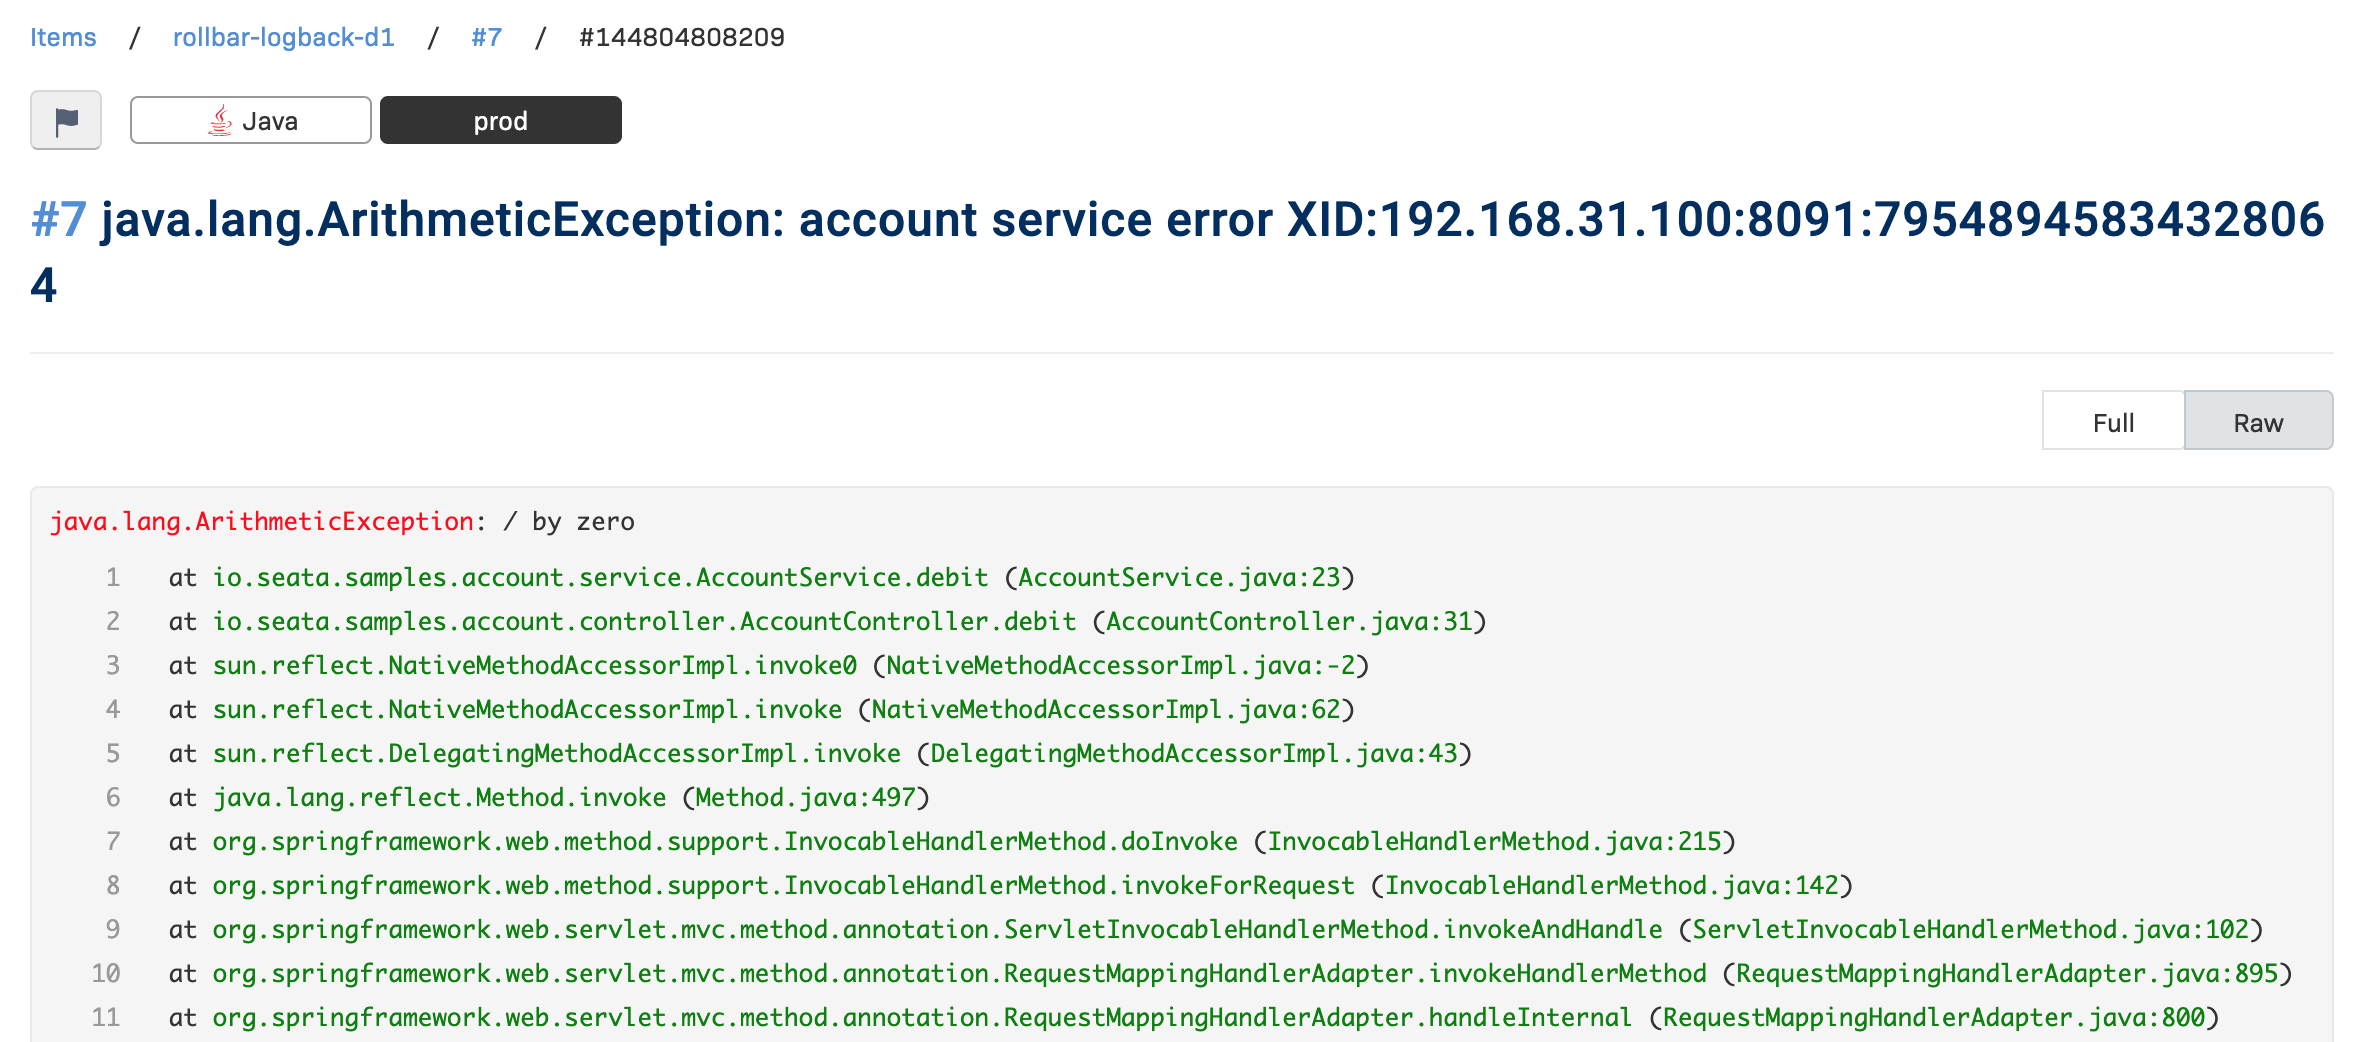Select the DelegatingMethodAccessorImpl.invoke frame
The height and width of the screenshot is (1042, 2372).
(x=556, y=753)
